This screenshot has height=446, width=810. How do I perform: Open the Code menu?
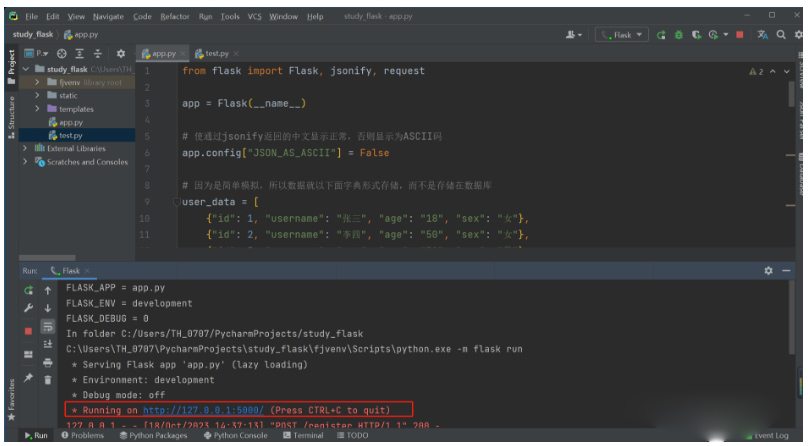(x=142, y=16)
